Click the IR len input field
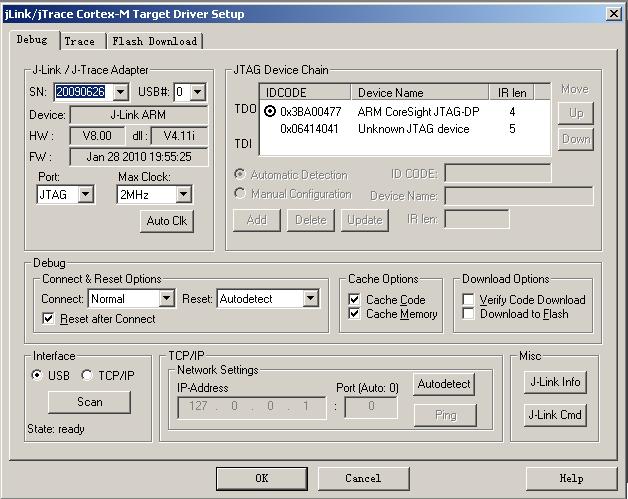 (477, 219)
